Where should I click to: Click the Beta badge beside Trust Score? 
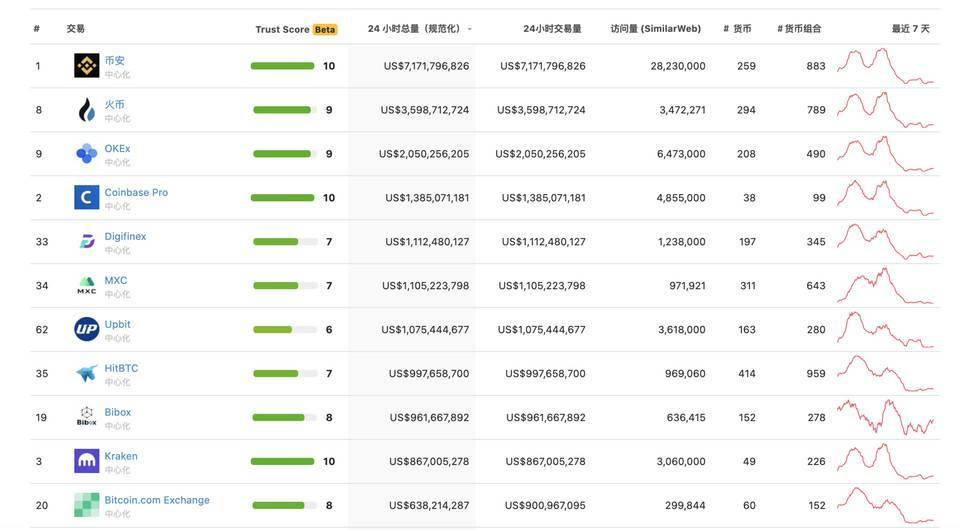click(x=324, y=29)
